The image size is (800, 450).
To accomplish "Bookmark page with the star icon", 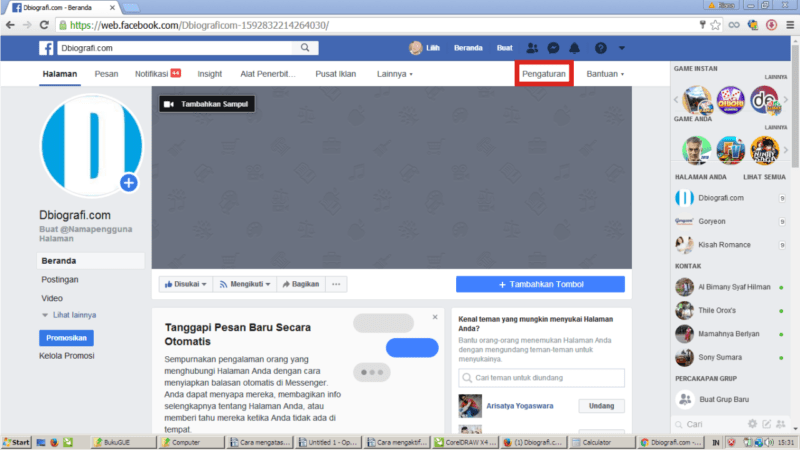I will coord(715,25).
